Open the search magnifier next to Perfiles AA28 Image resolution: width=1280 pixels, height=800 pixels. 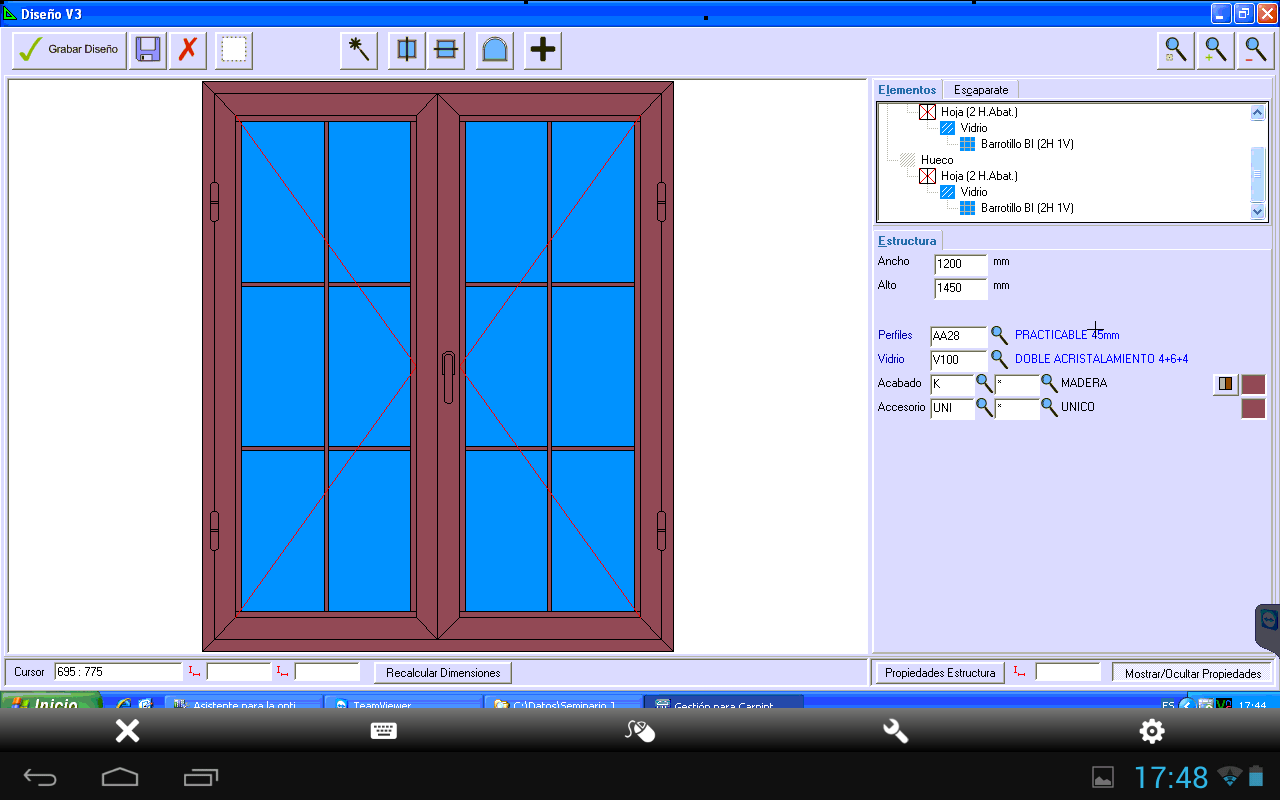tap(999, 335)
